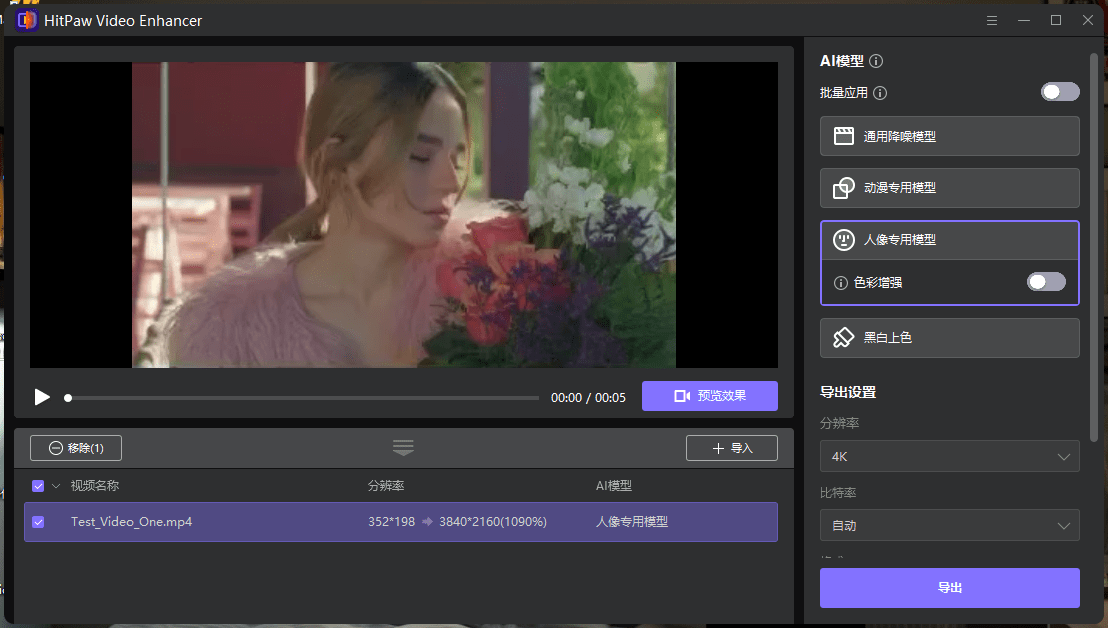Click the camera icon on 预览效果 button
This screenshot has width=1108, height=628.
684,396
